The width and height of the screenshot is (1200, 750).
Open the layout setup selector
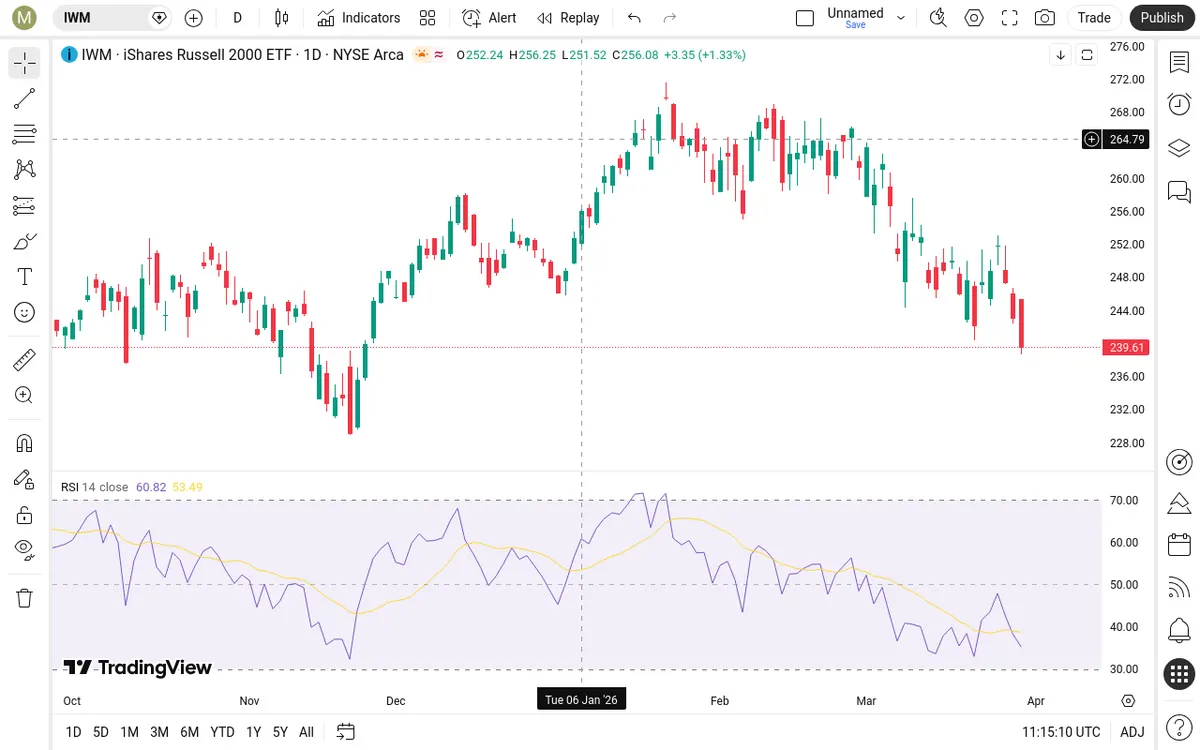(805, 18)
